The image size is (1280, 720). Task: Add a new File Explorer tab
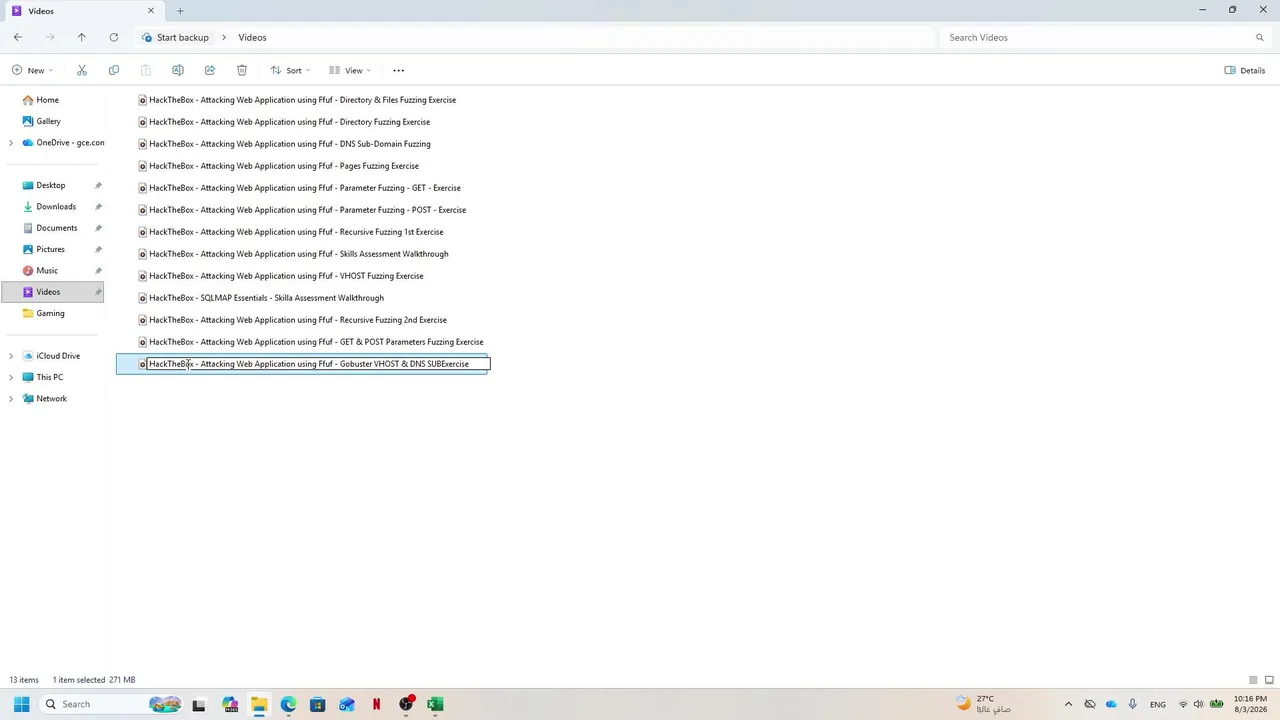[180, 11]
